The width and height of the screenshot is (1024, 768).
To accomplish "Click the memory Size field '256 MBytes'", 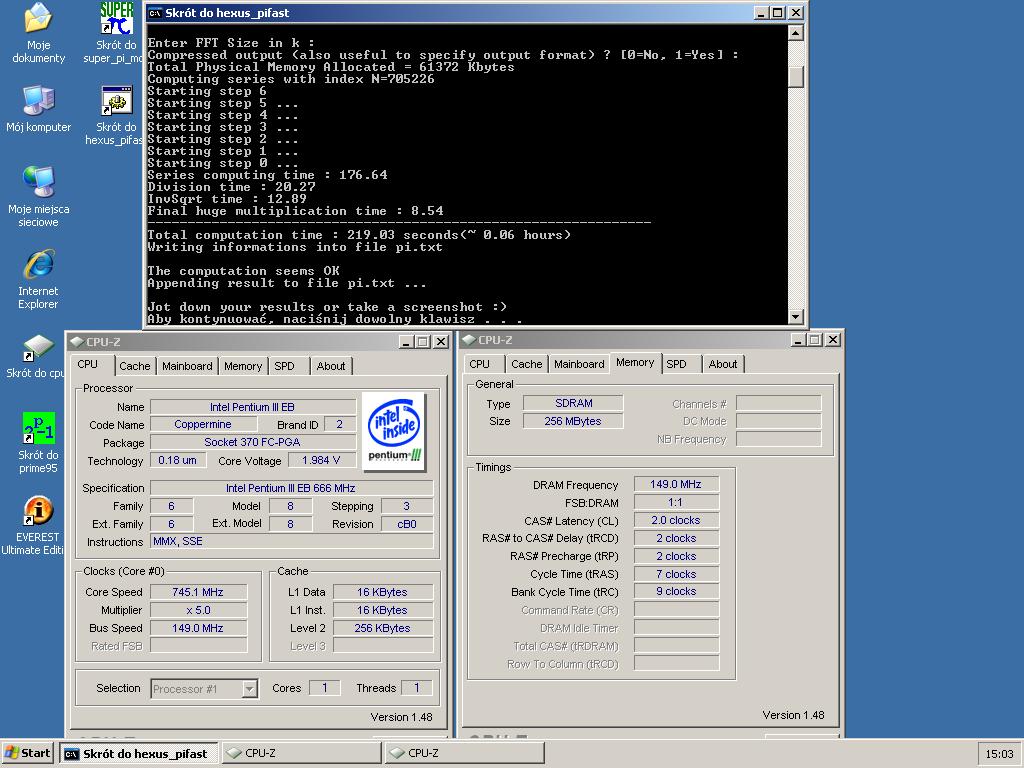I will pos(573,421).
